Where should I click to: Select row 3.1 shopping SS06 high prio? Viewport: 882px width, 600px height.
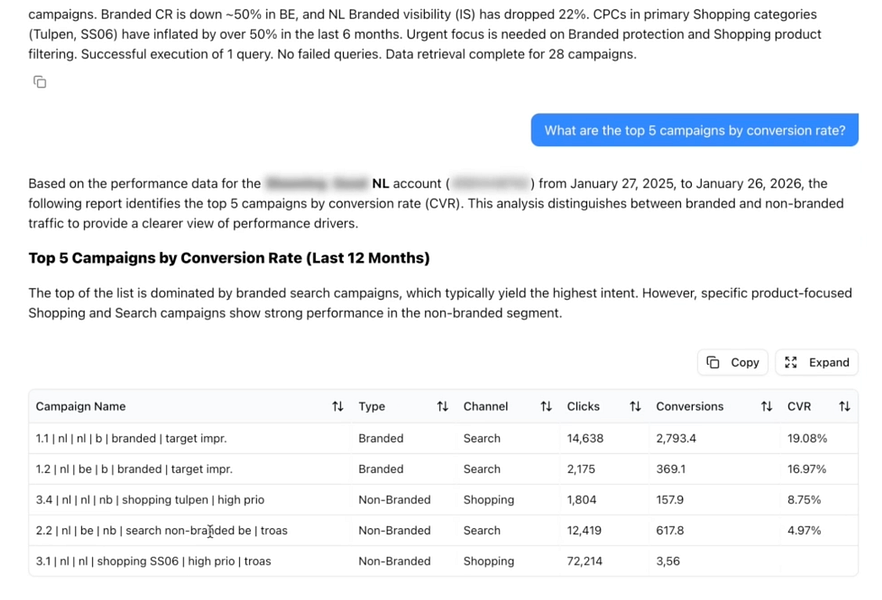click(x=153, y=562)
